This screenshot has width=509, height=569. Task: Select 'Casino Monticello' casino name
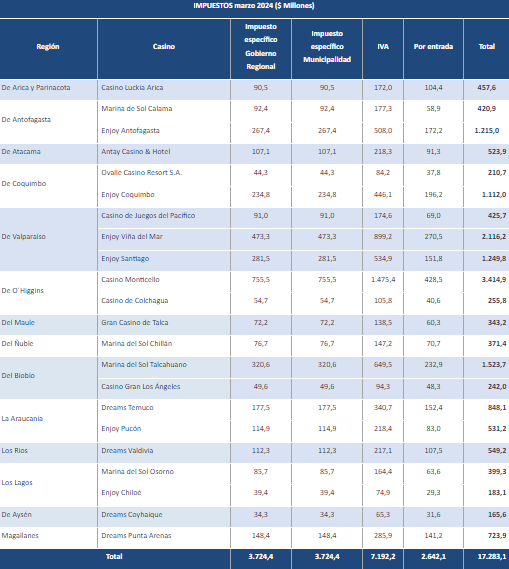click(130, 279)
